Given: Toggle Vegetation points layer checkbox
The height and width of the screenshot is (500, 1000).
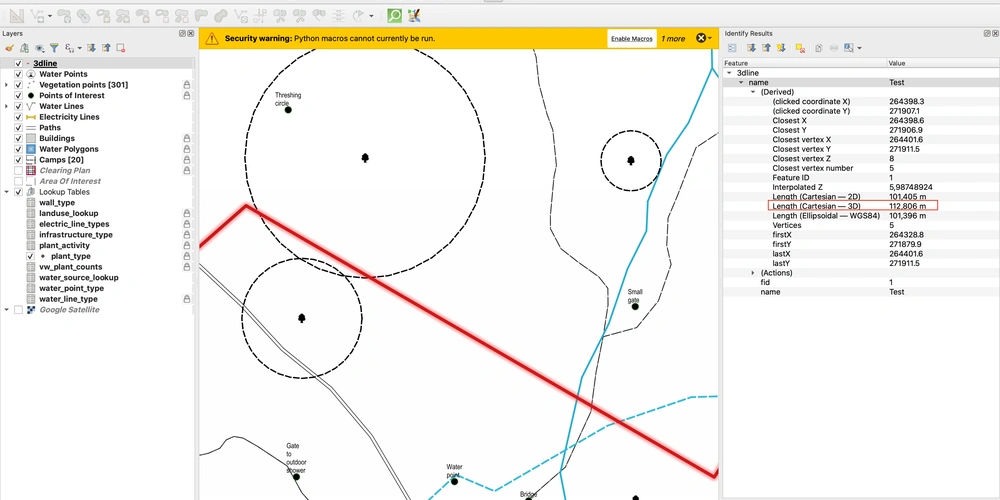Looking at the screenshot, I should [18, 85].
